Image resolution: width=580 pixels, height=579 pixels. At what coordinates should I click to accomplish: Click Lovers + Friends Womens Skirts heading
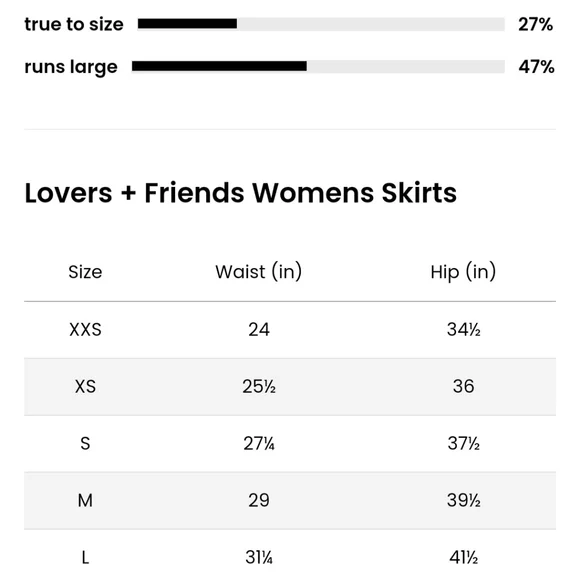tap(240, 193)
